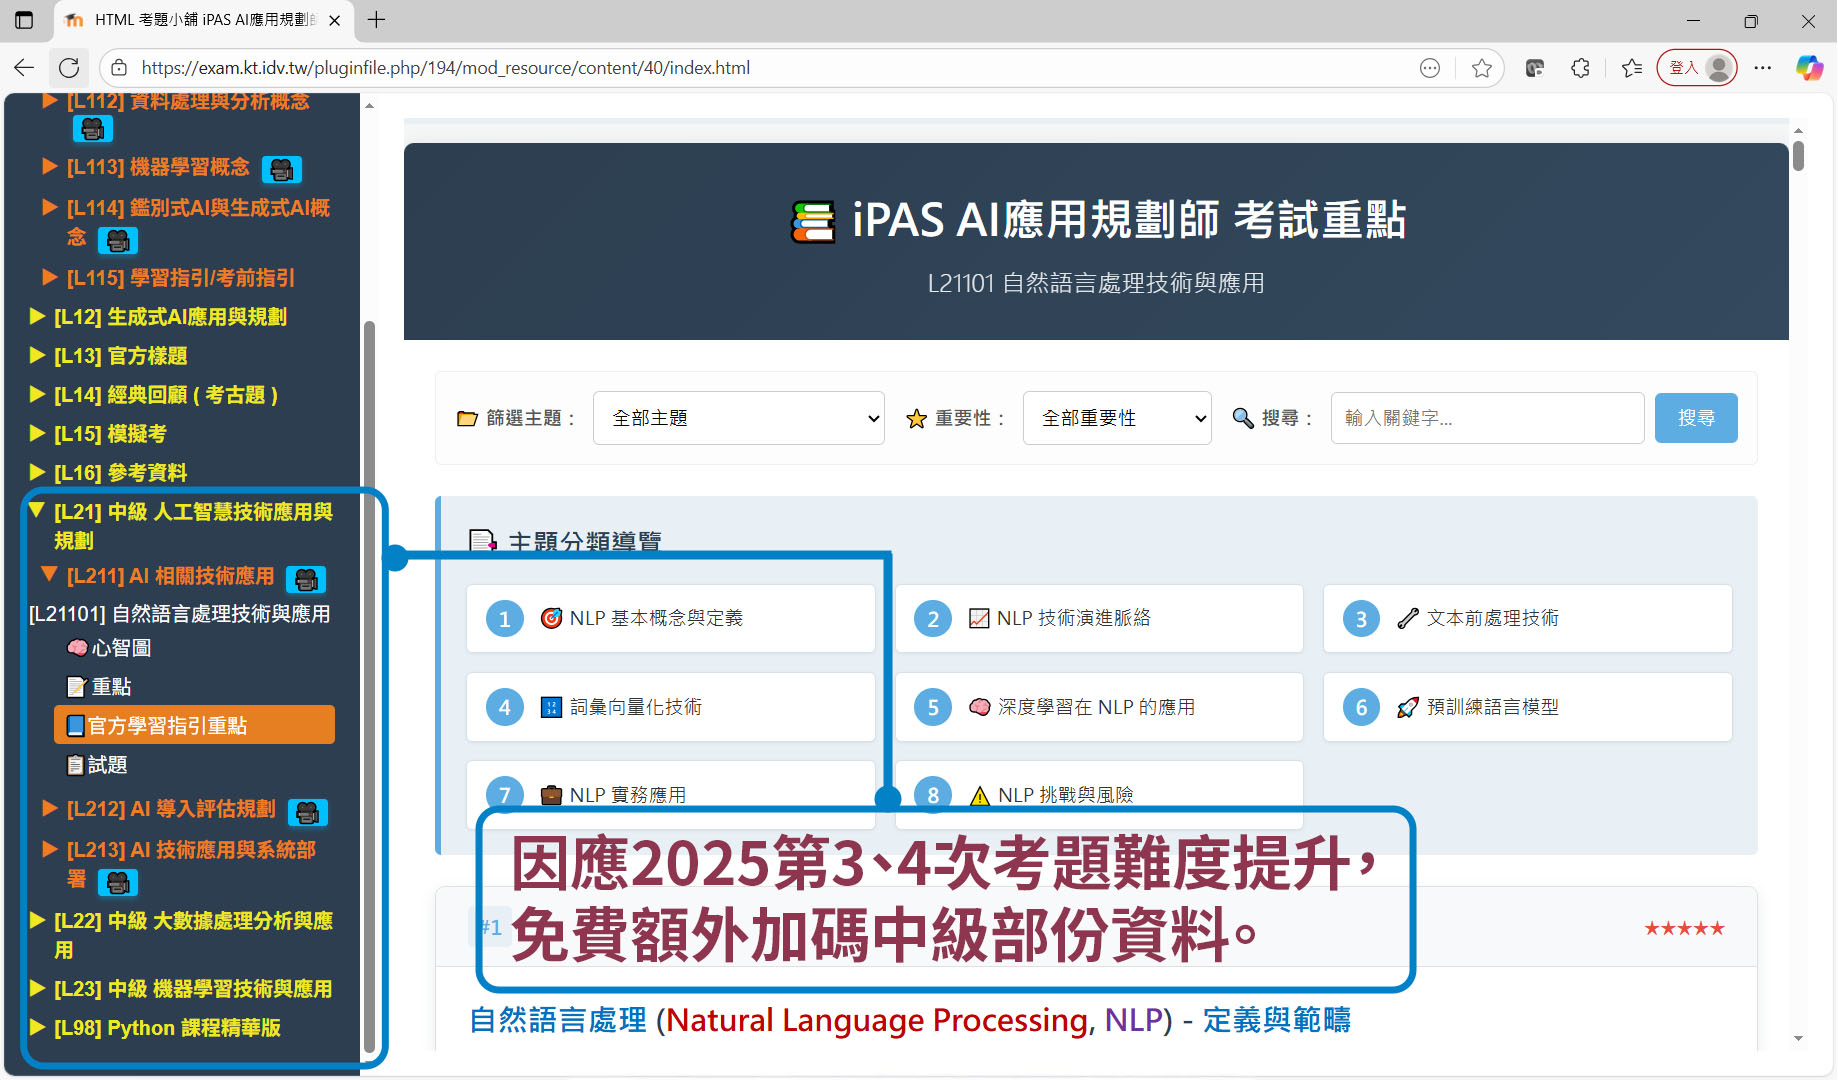Open browser settings and more ellipsis menu
The height and width of the screenshot is (1080, 1838).
click(x=1762, y=68)
